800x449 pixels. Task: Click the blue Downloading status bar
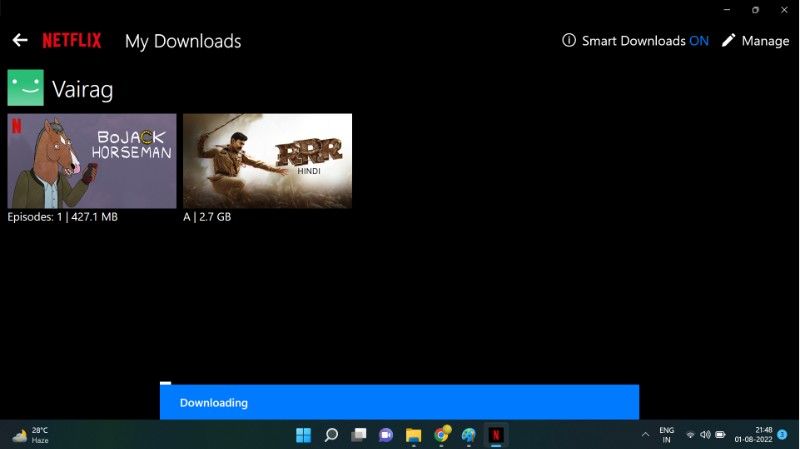pos(399,402)
